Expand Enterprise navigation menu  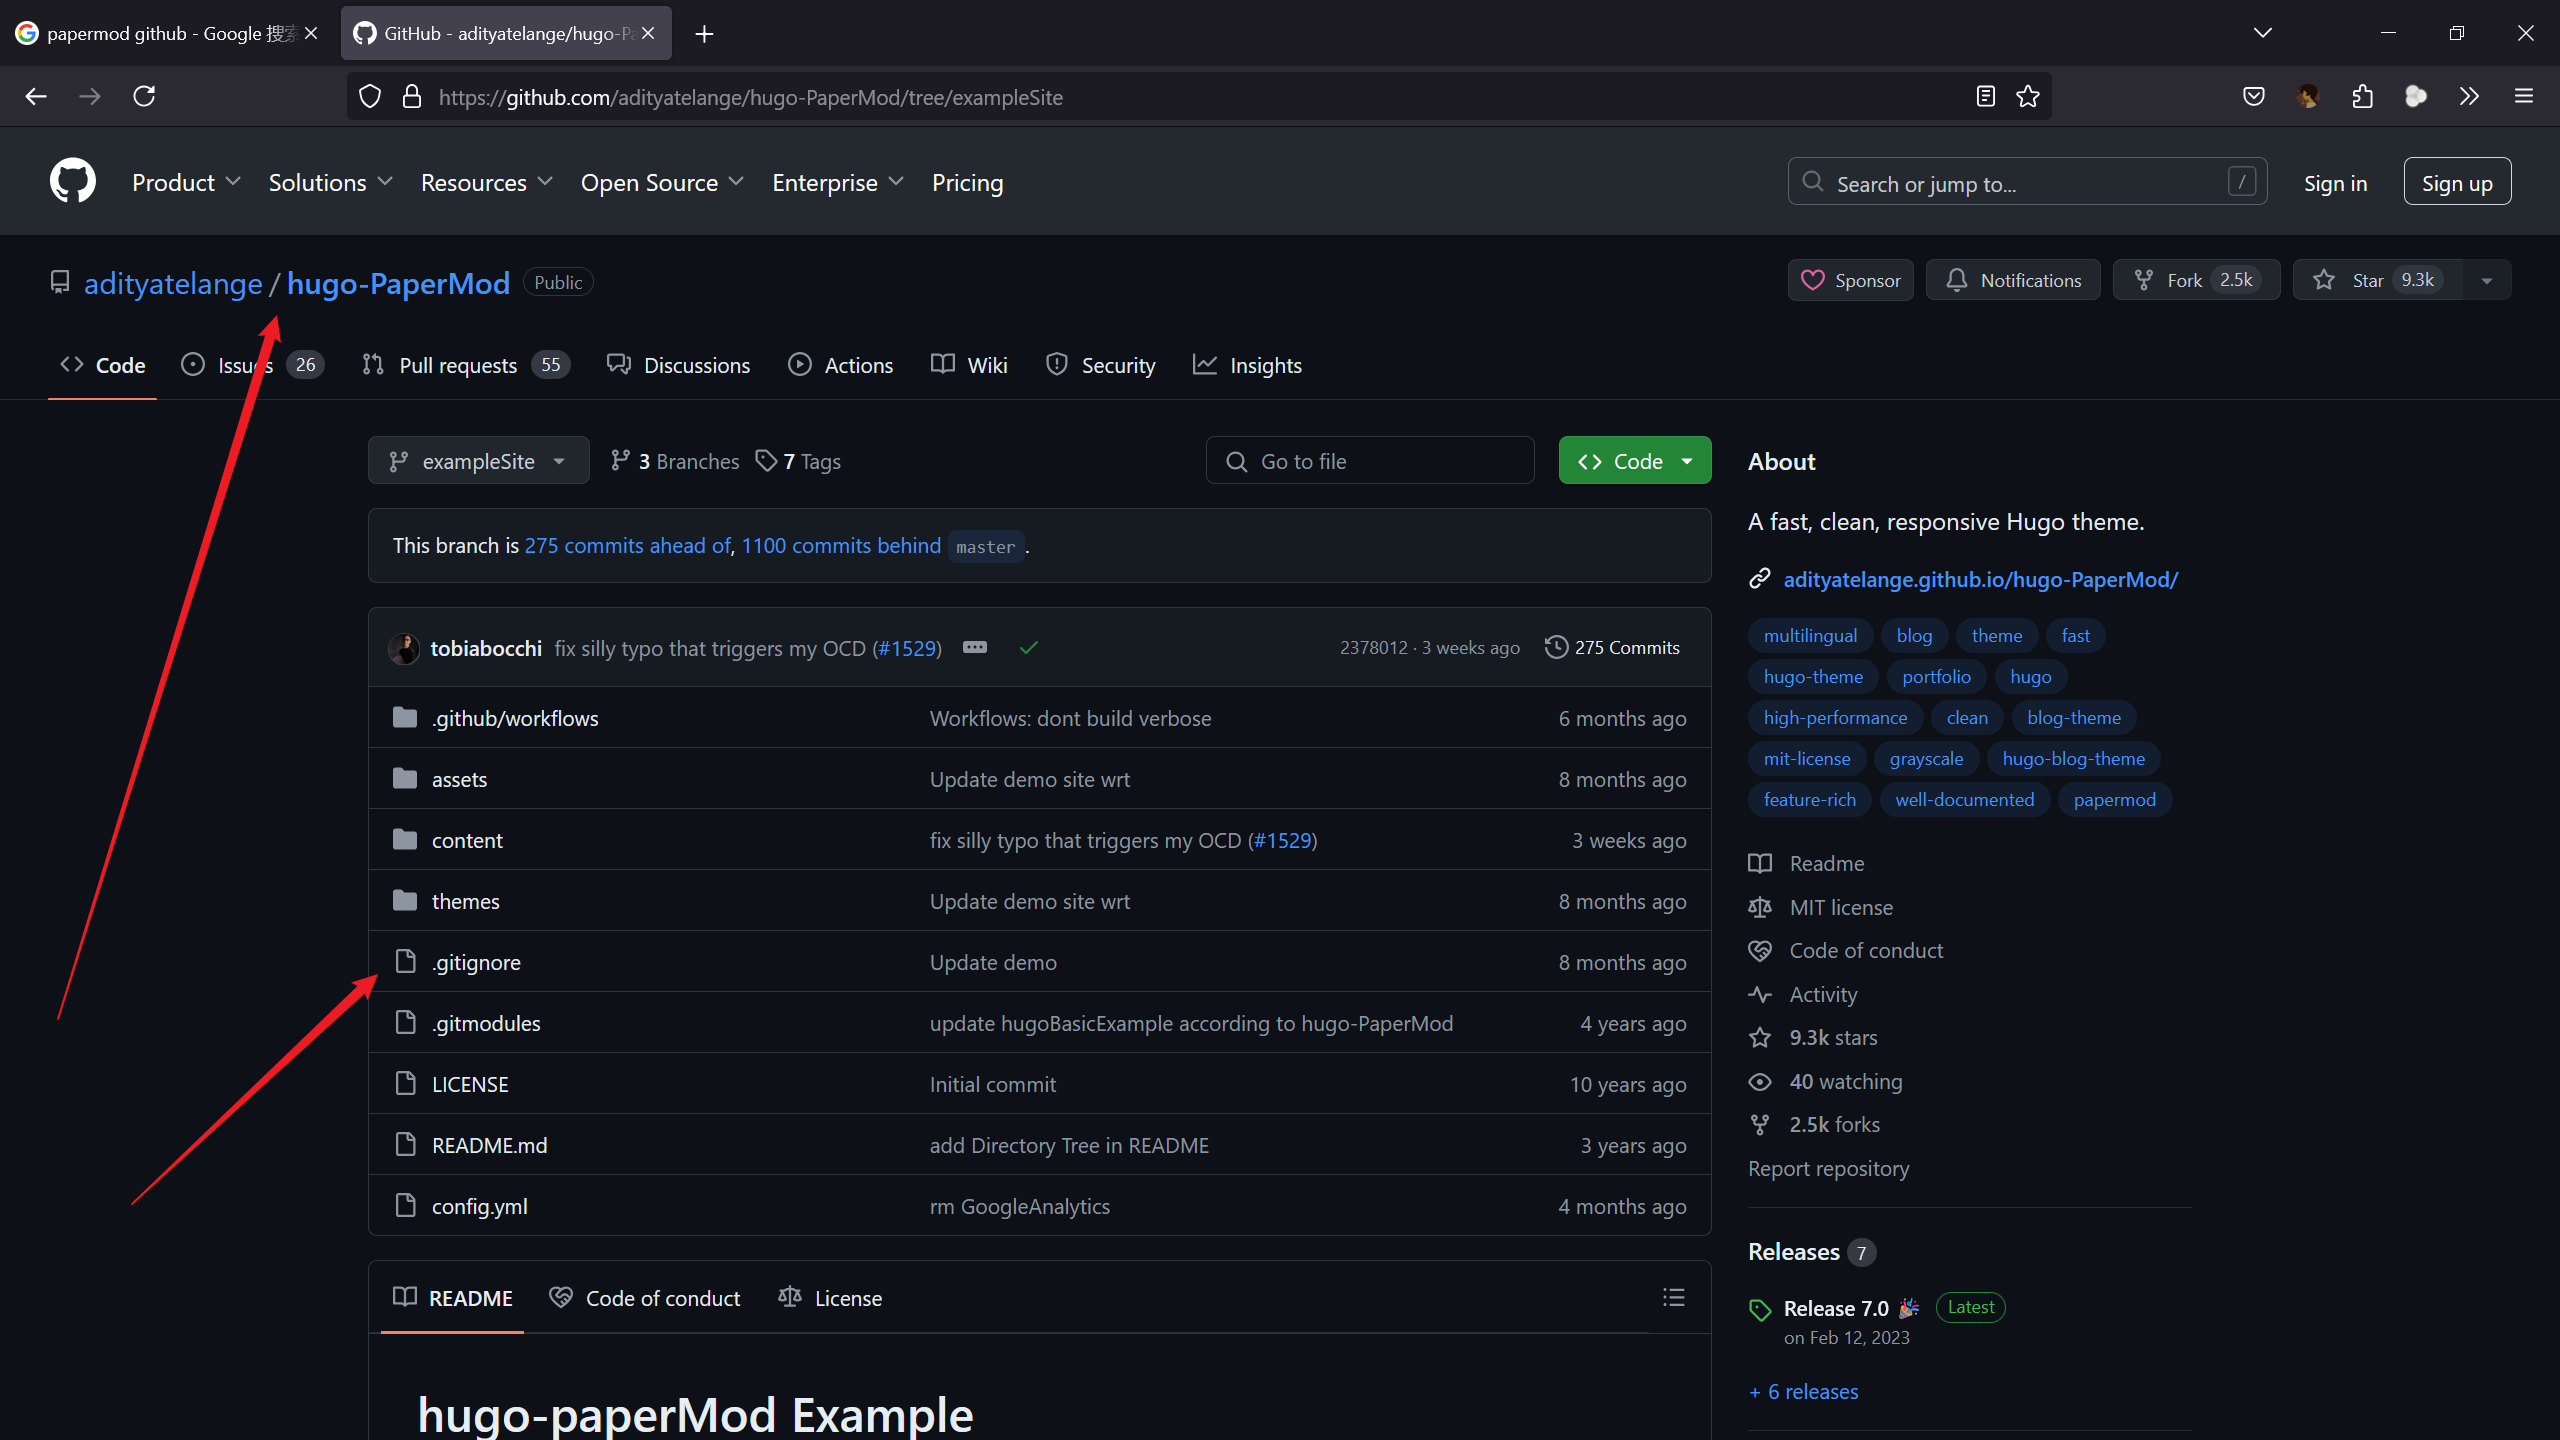point(838,182)
